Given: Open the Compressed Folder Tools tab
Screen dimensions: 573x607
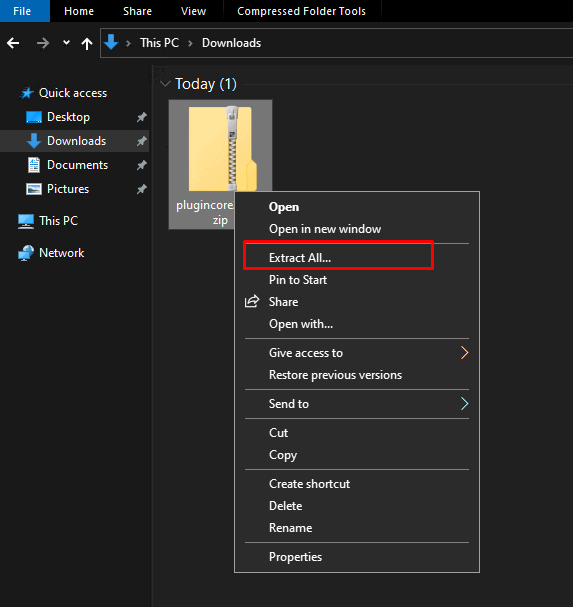Looking at the screenshot, I should [x=302, y=11].
